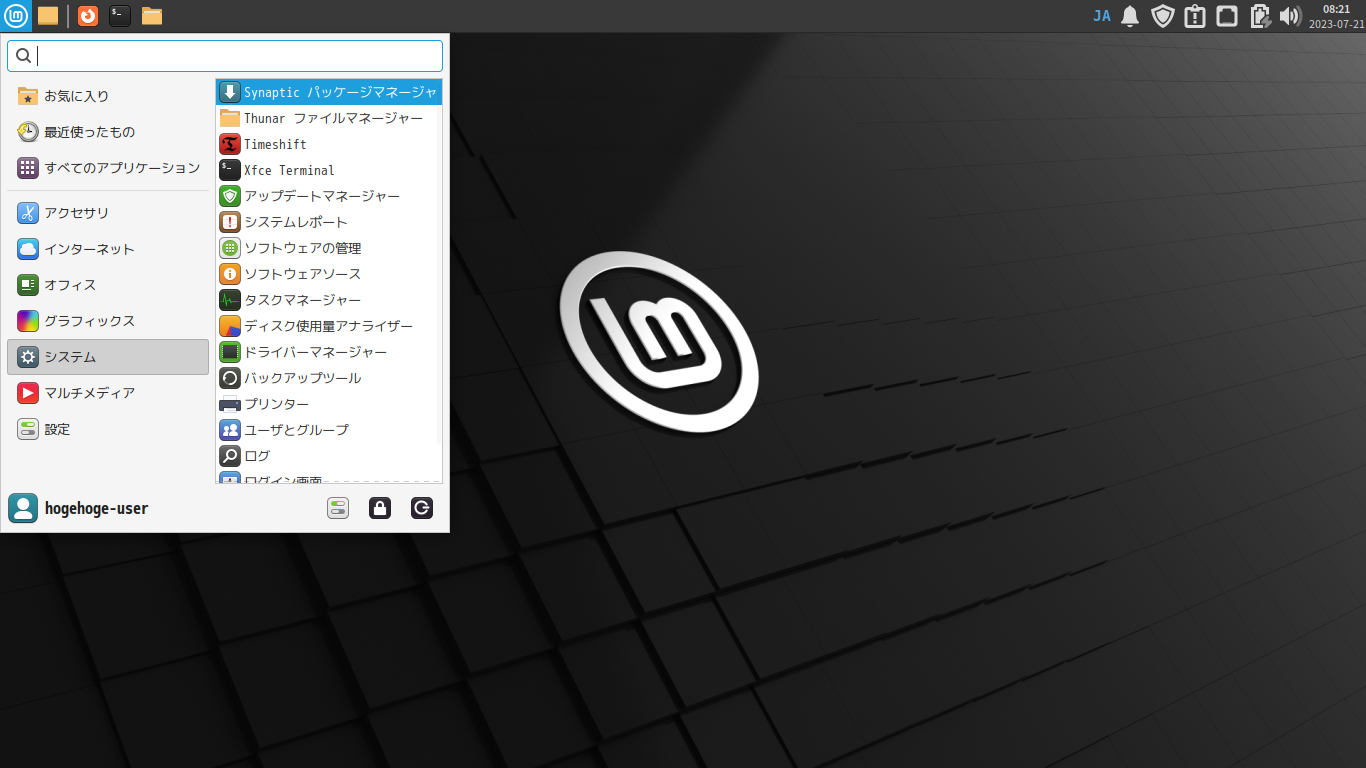Open バックアップツール
The image size is (1366, 768).
pos(329,378)
